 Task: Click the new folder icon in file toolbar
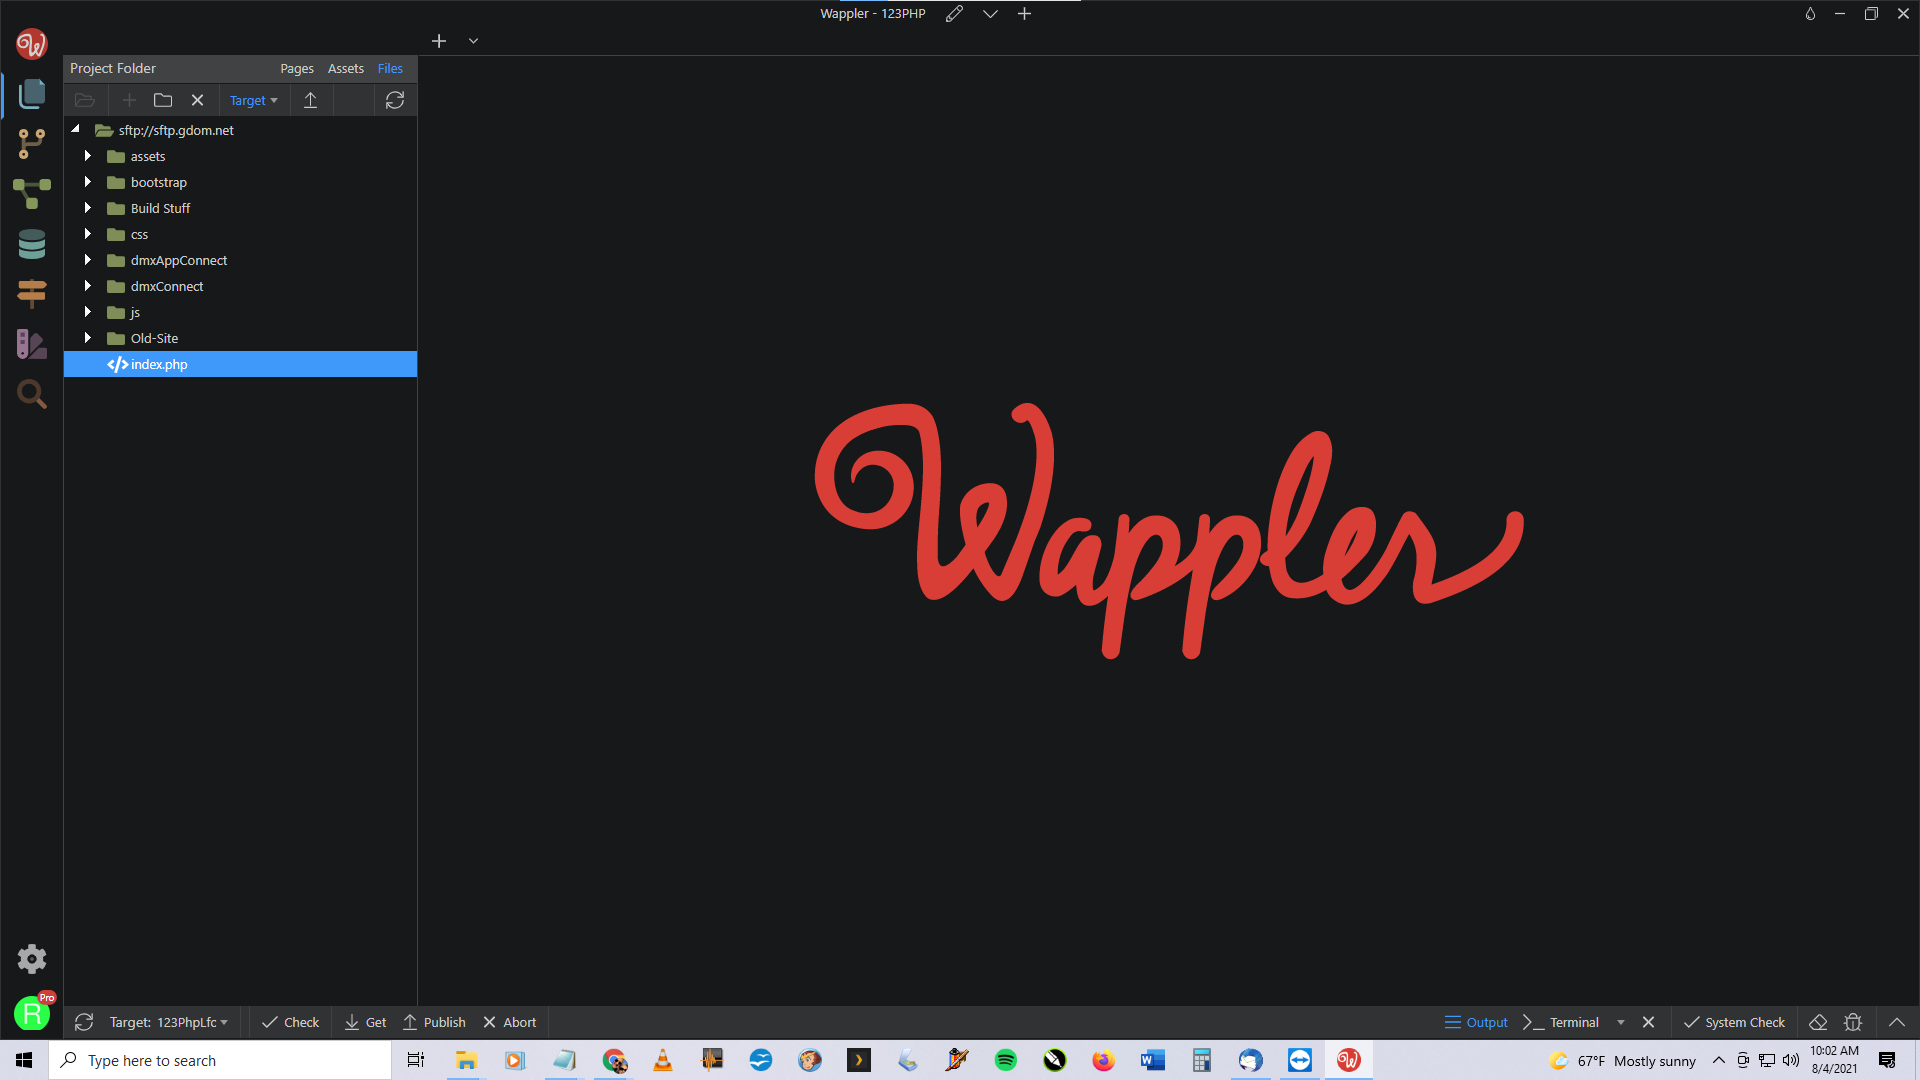coord(163,100)
